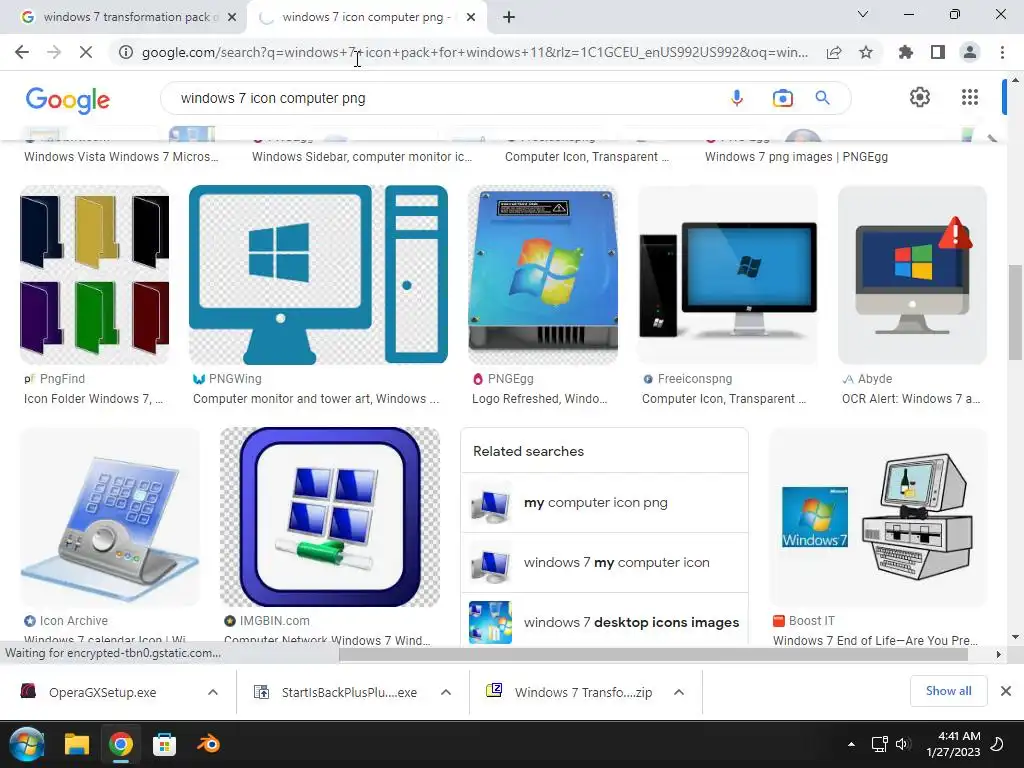
Task: Click the vertical page scrollbar thumb
Action: pos(1015,312)
